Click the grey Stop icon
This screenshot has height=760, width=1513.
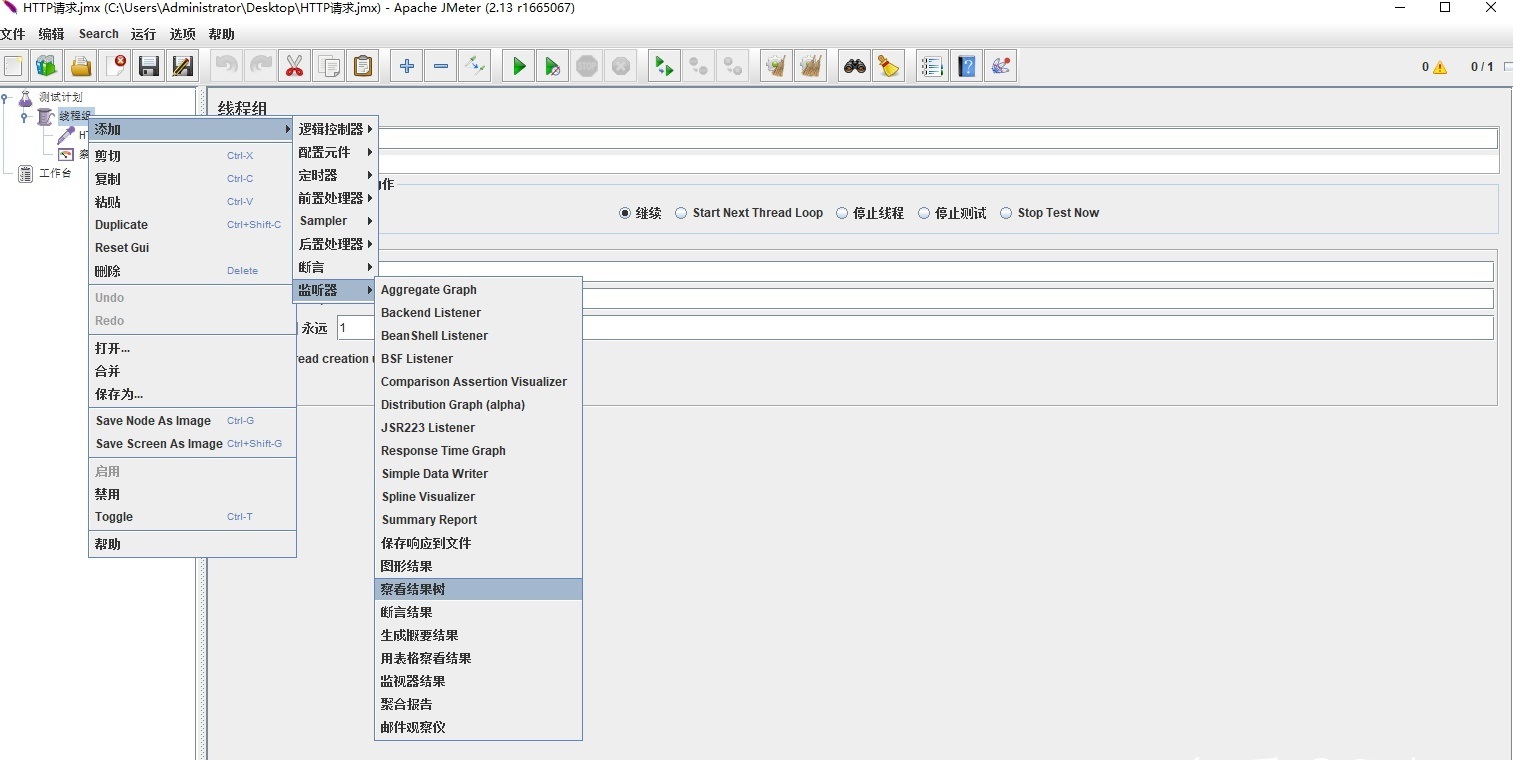tap(587, 66)
